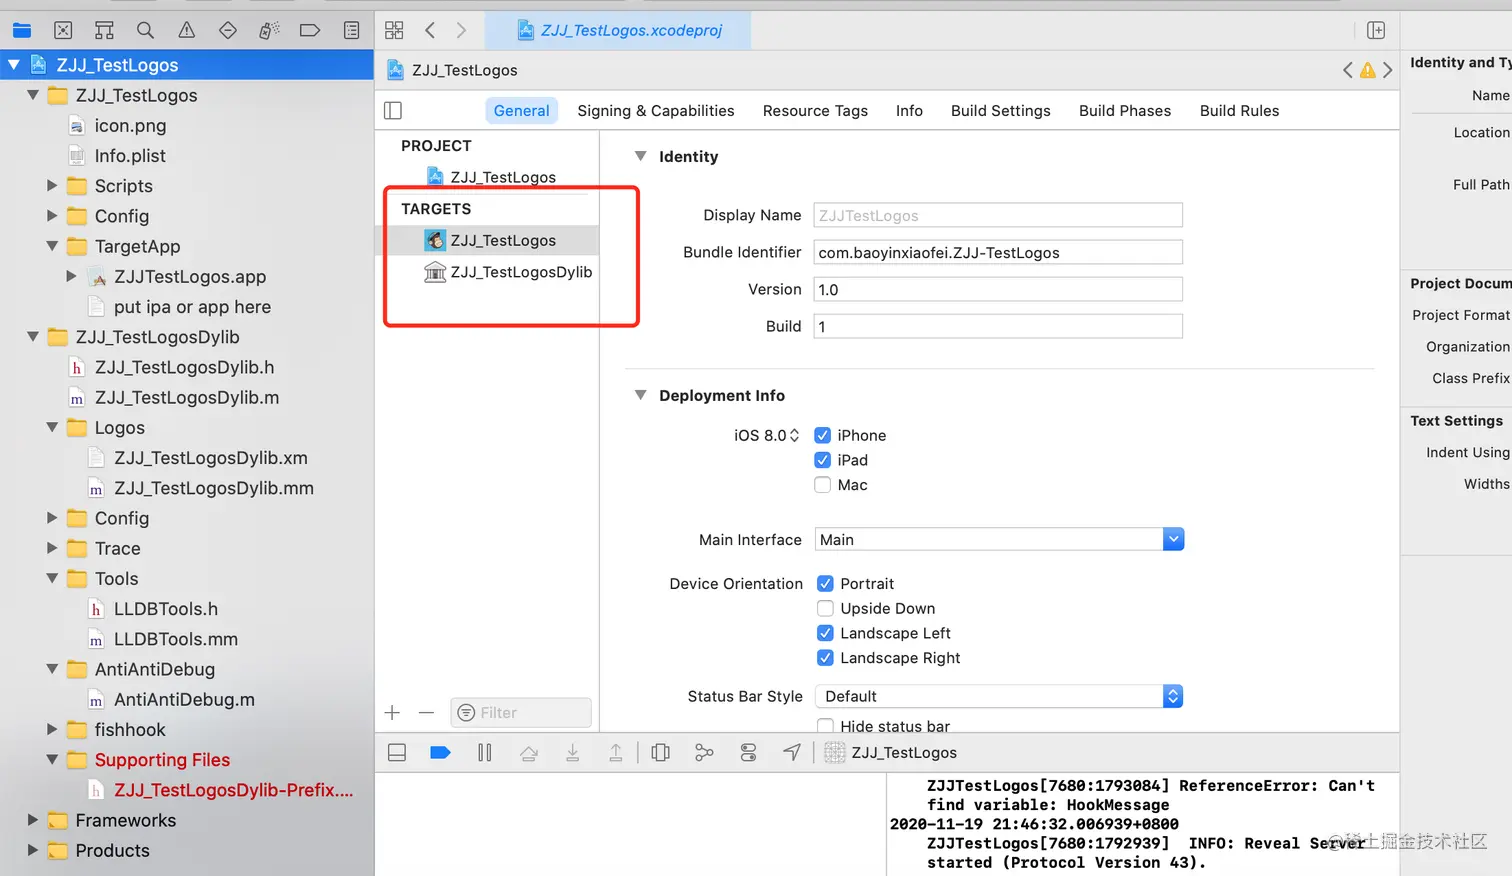1512x876 pixels.
Task: Deactivate breakpoints in the debug bar
Action: click(440, 753)
